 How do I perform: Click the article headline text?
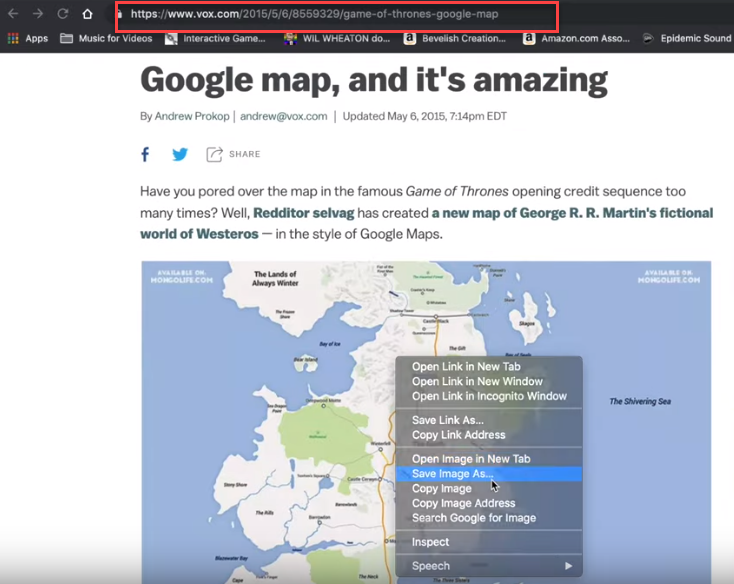[x=374, y=80]
